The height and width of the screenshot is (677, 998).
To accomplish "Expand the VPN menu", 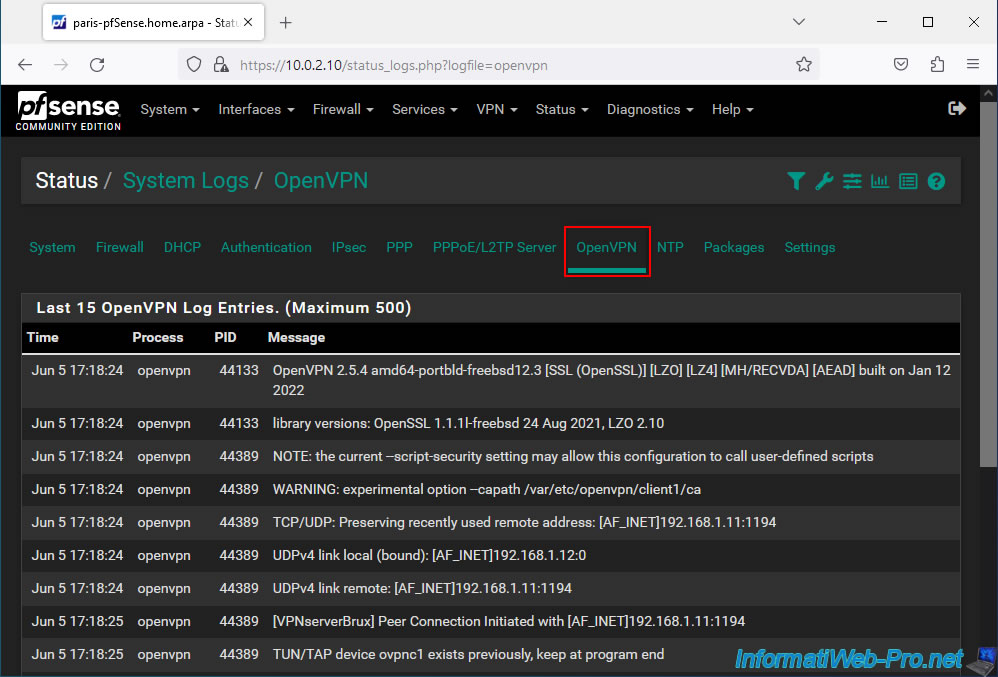I will (497, 109).
